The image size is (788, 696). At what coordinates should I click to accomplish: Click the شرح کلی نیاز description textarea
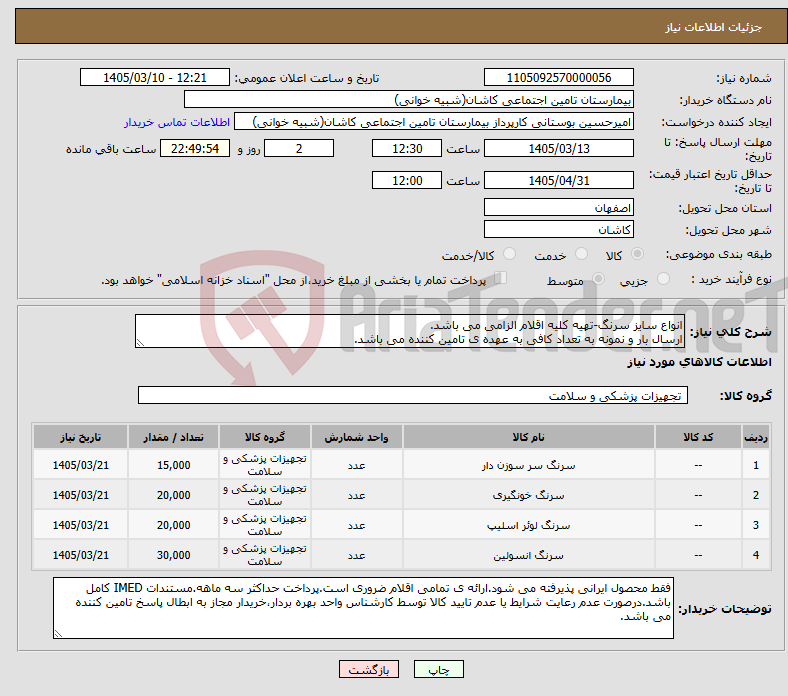(x=410, y=332)
